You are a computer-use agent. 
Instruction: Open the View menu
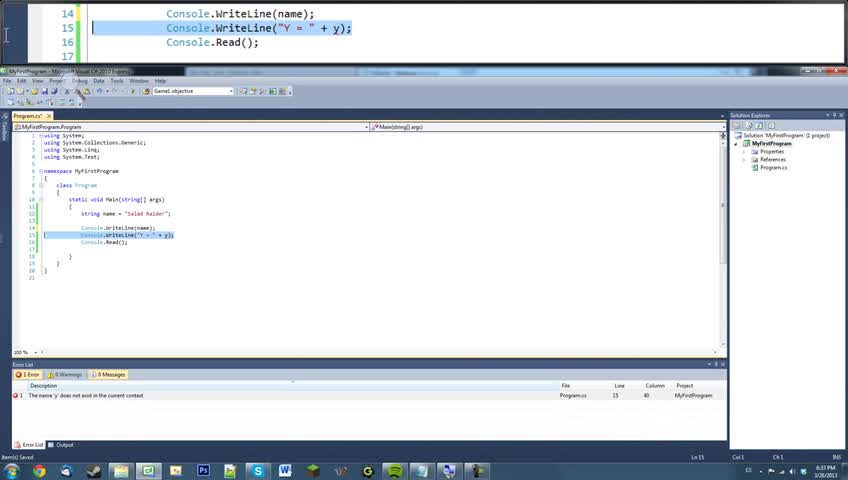tap(37, 81)
